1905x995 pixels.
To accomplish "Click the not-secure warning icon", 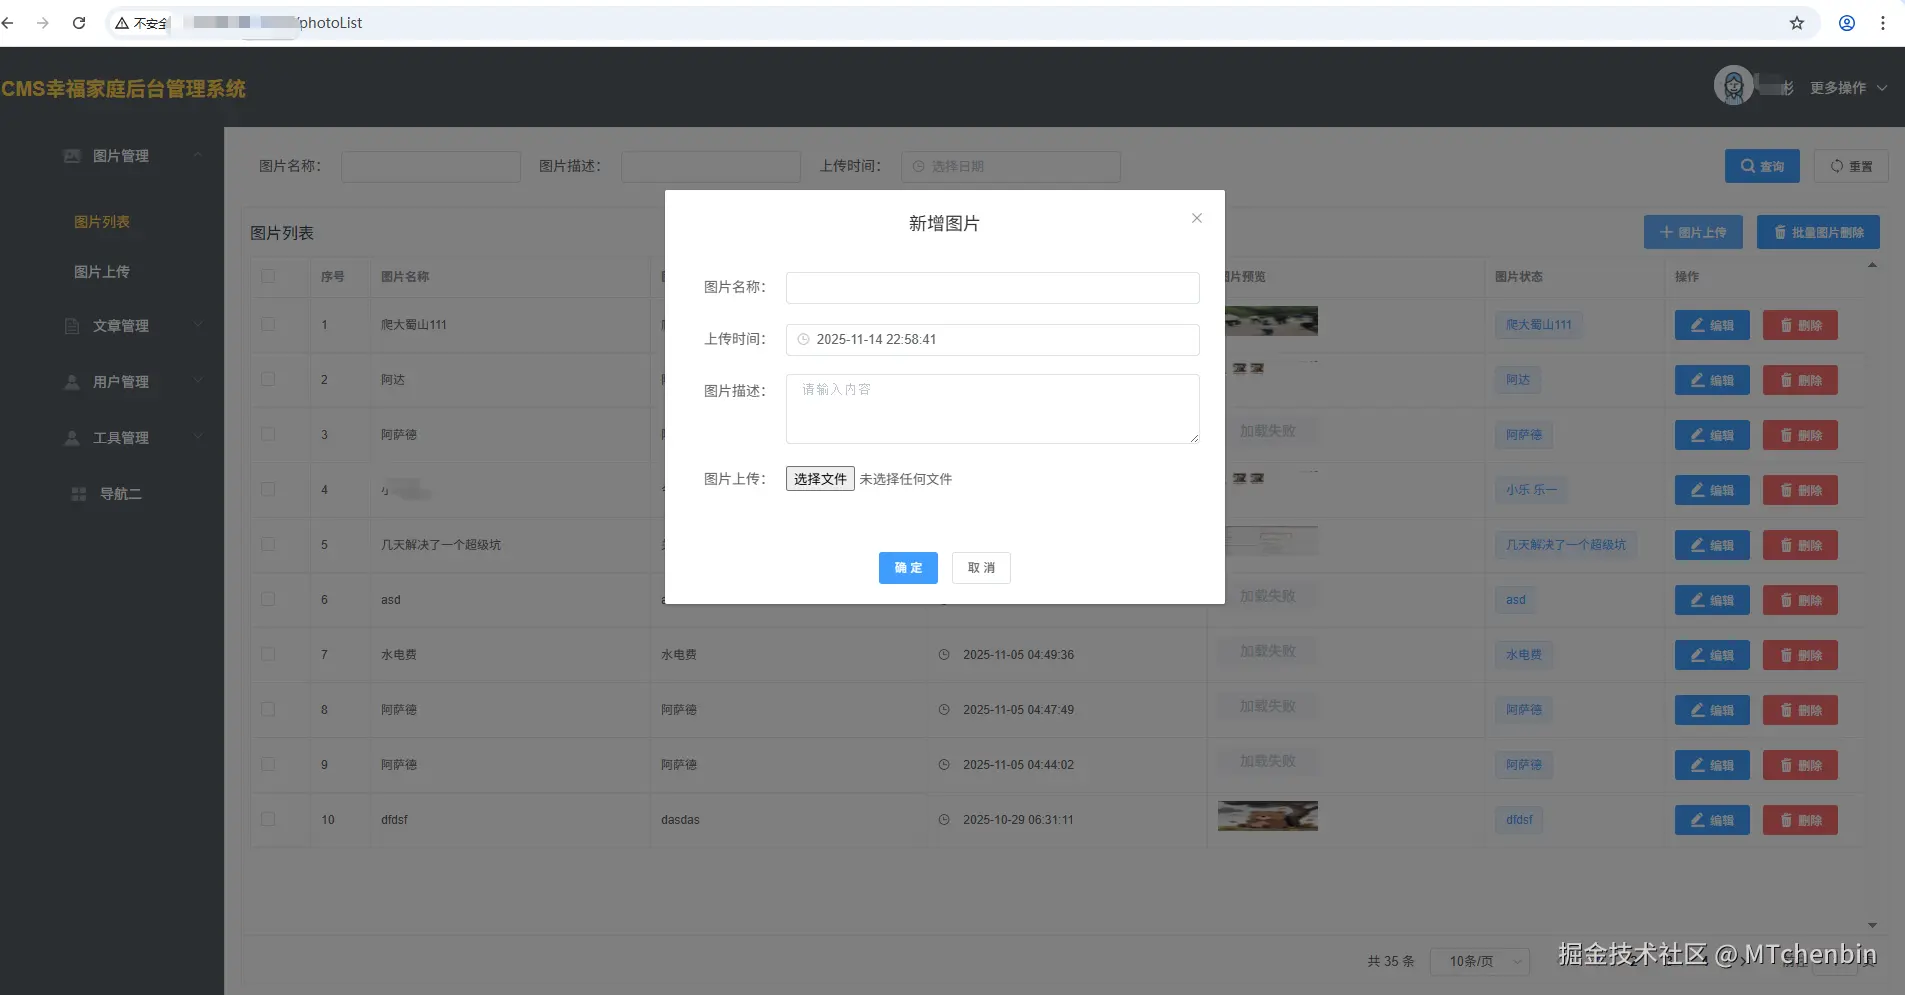I will pos(122,23).
